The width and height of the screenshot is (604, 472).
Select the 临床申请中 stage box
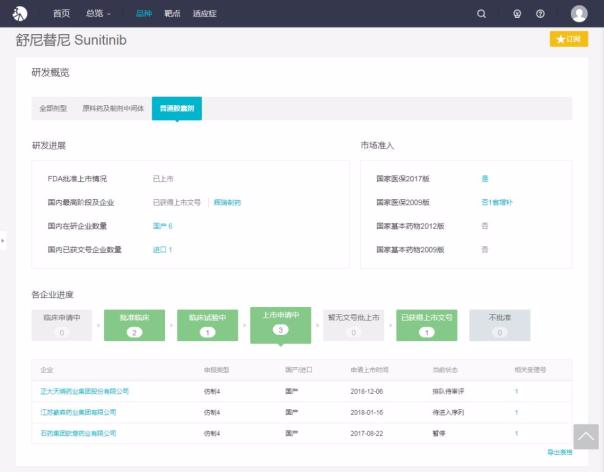pos(62,325)
